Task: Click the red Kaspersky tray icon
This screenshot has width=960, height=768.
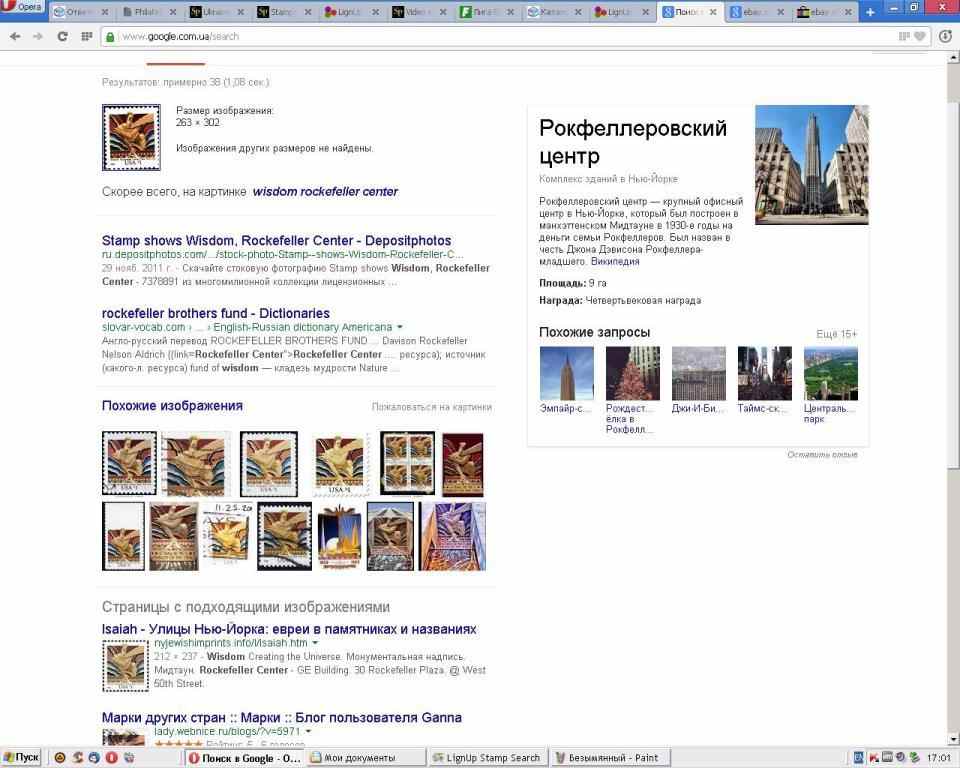Action: (x=874, y=758)
